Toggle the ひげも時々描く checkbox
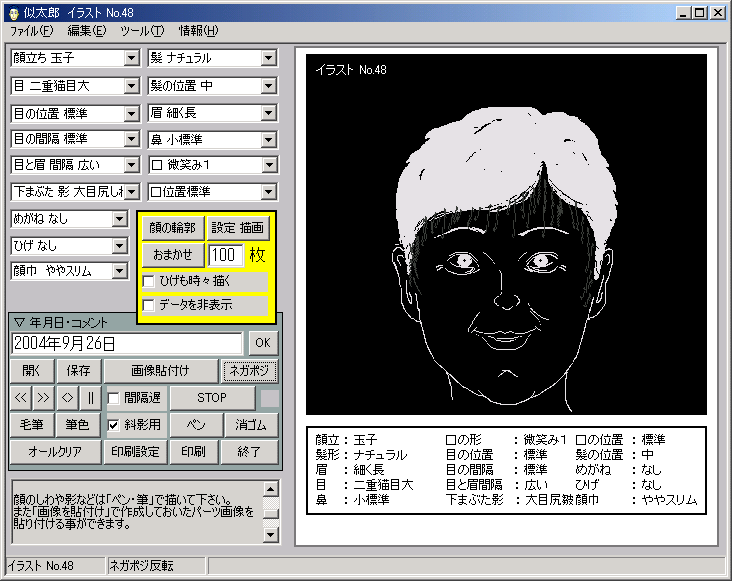Viewport: 732px width, 581px height. [148, 281]
